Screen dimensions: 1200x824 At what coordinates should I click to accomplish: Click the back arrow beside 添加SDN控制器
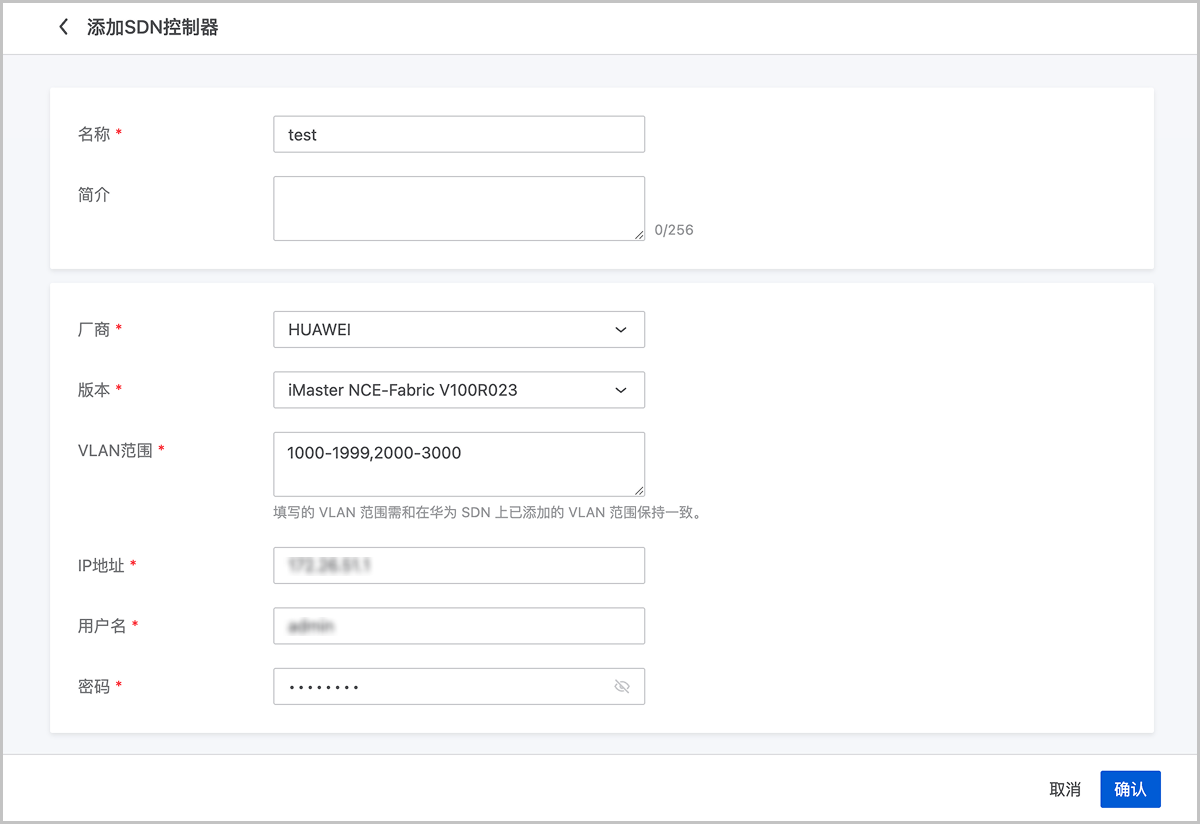tap(64, 27)
